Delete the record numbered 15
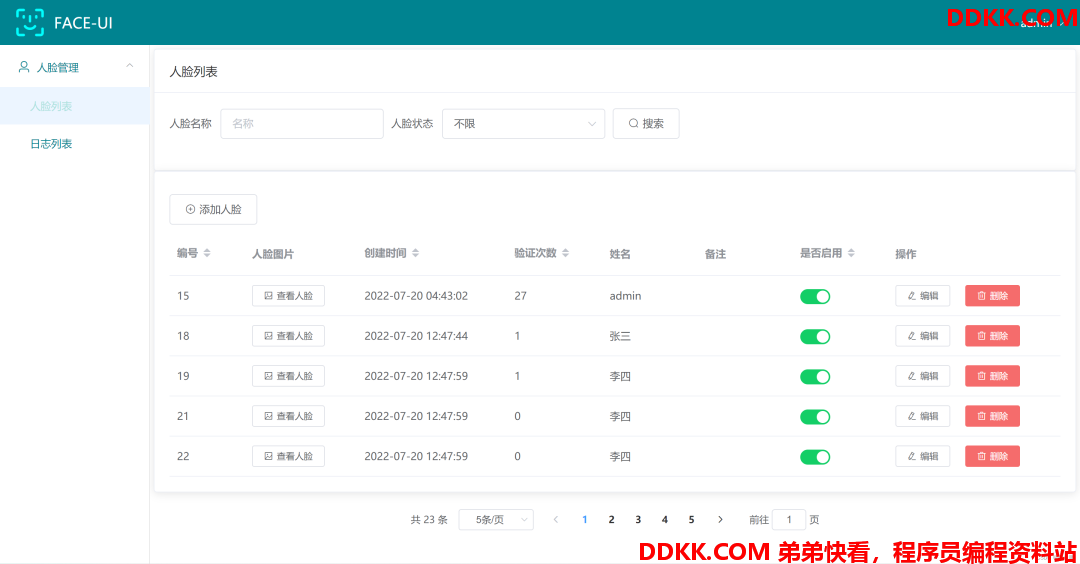The width and height of the screenshot is (1080, 564). [x=992, y=296]
